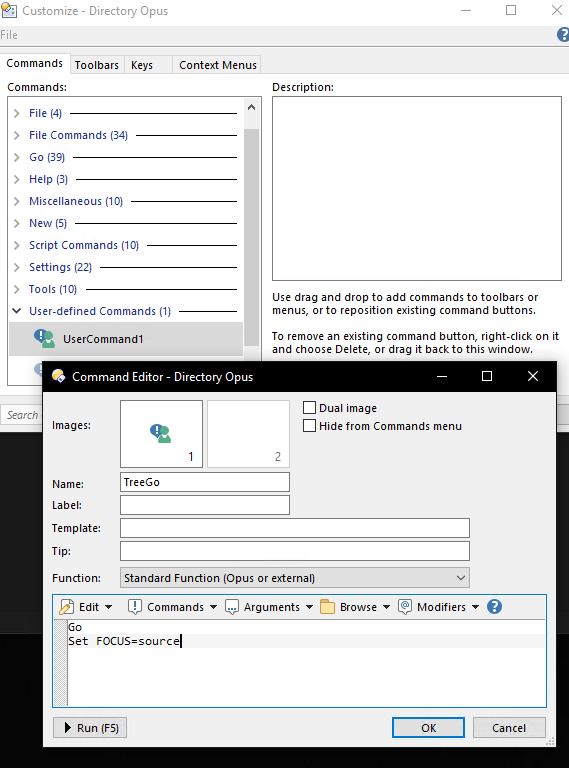The image size is (569, 768).
Task: Click the OK button
Action: point(428,728)
